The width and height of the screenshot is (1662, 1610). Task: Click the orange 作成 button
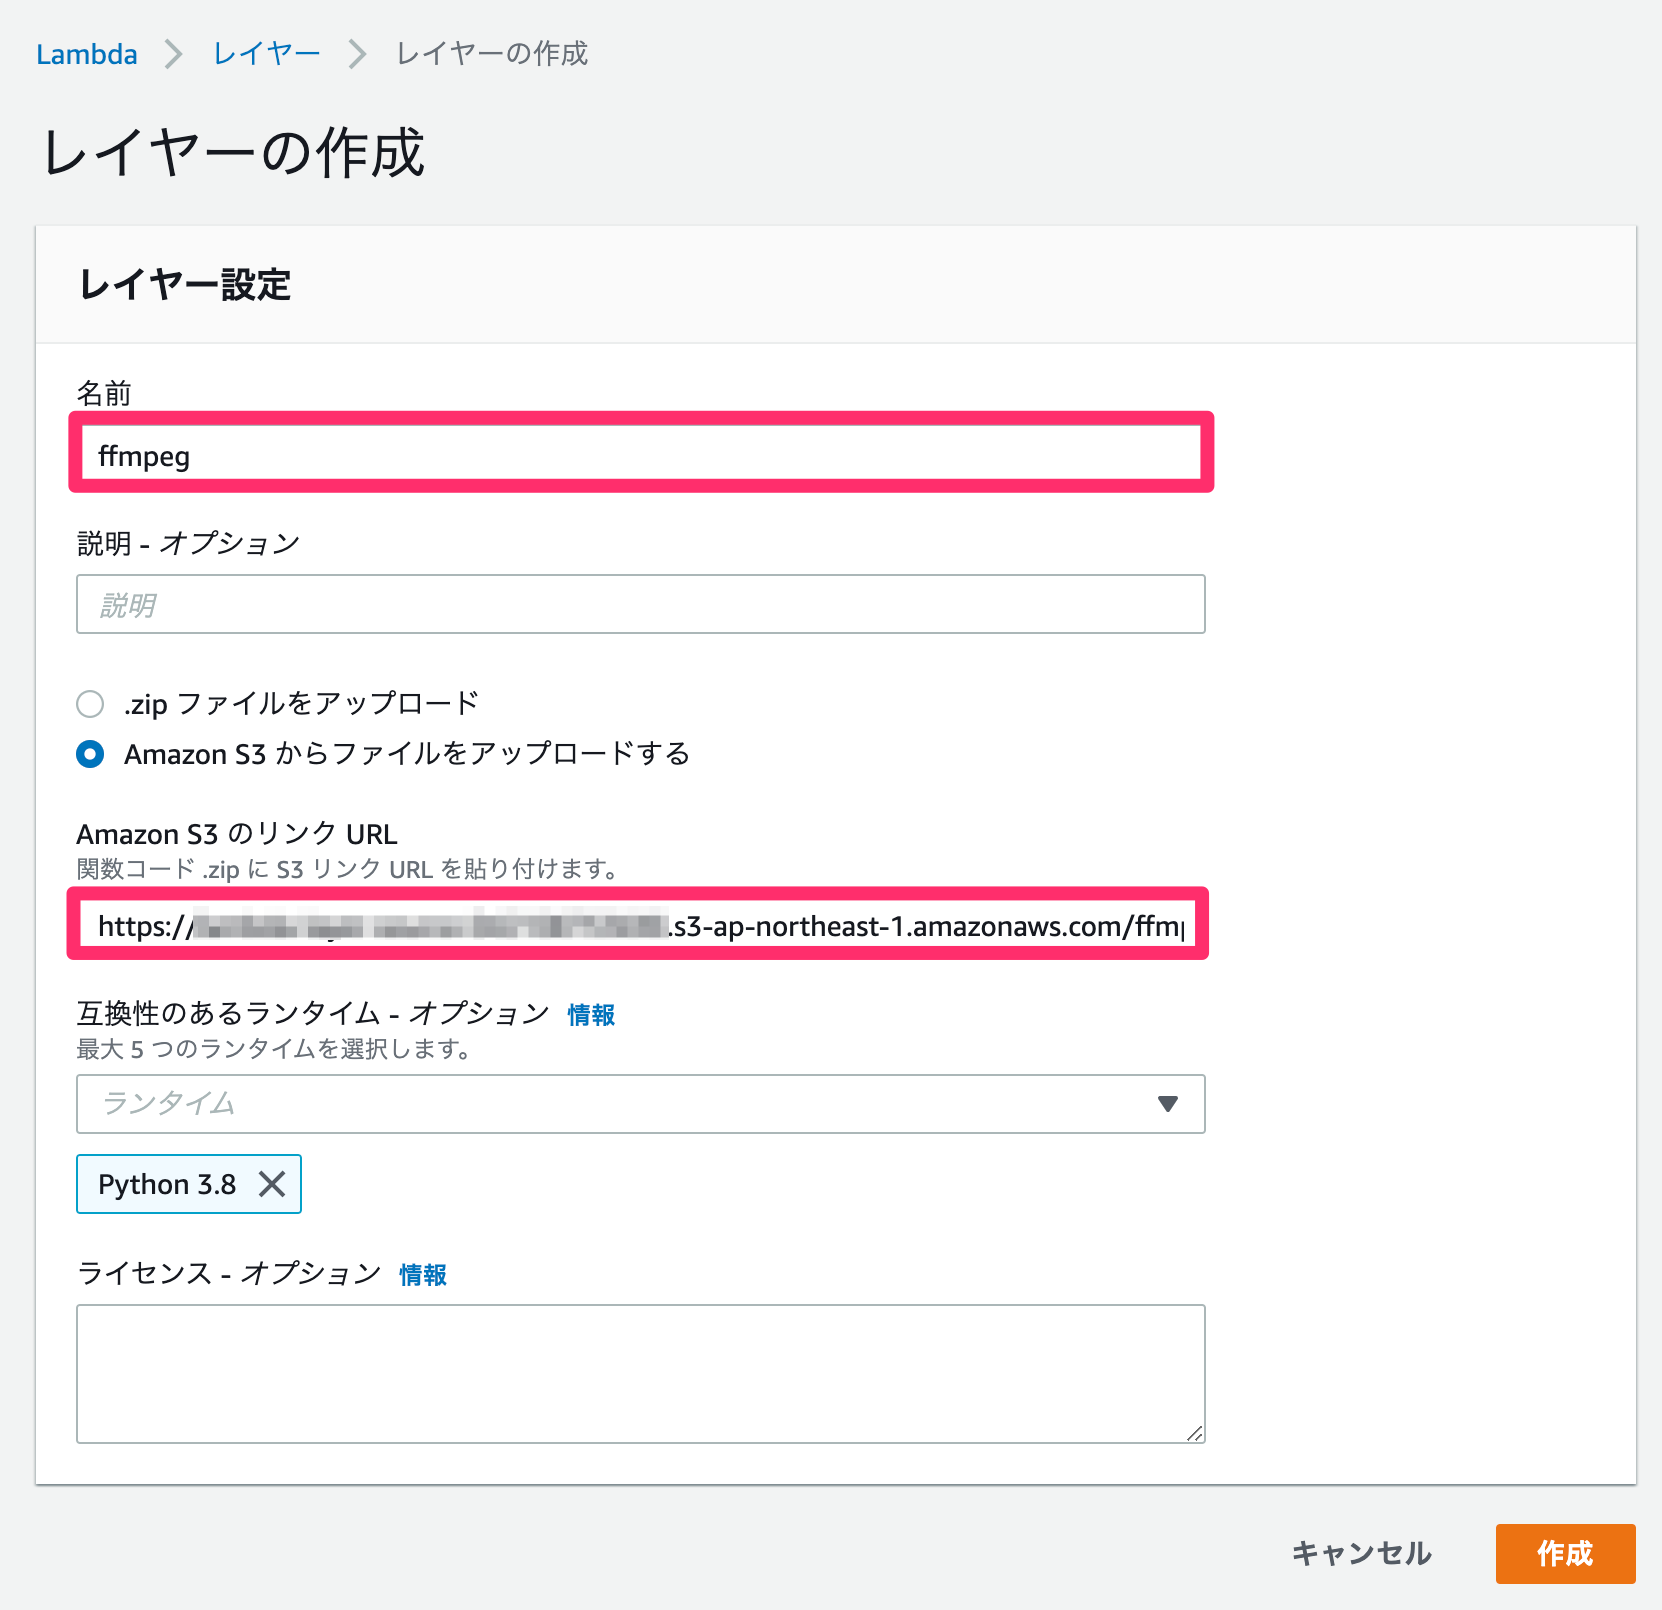[1566, 1555]
